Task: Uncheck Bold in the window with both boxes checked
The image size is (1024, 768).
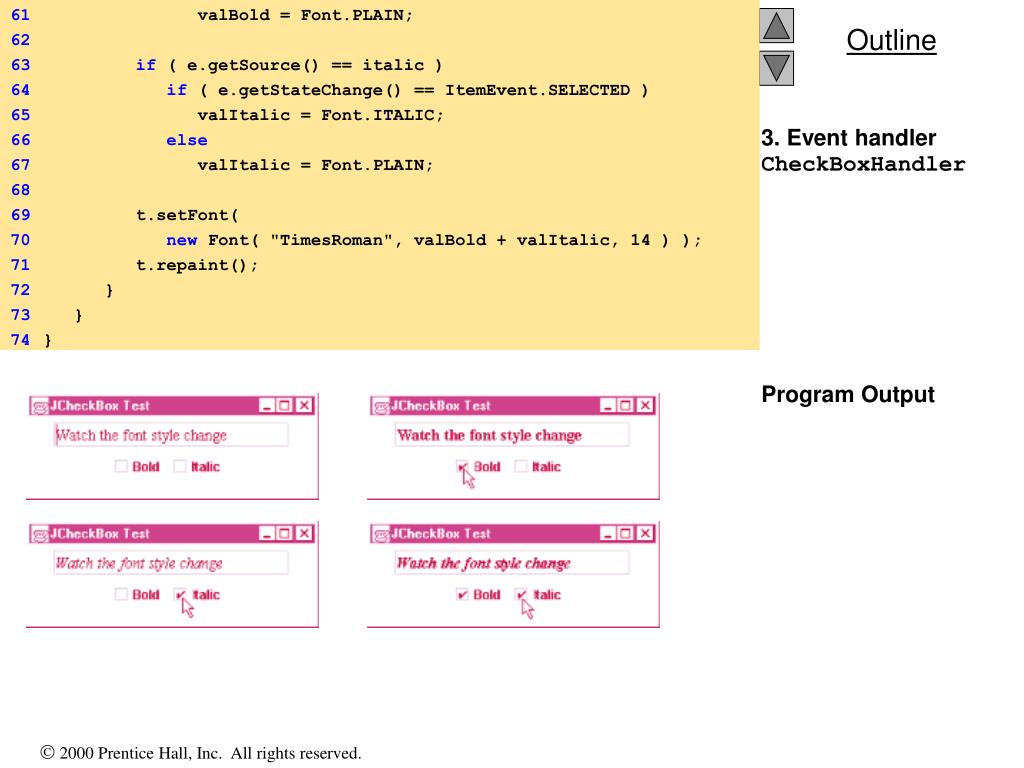Action: [462, 594]
